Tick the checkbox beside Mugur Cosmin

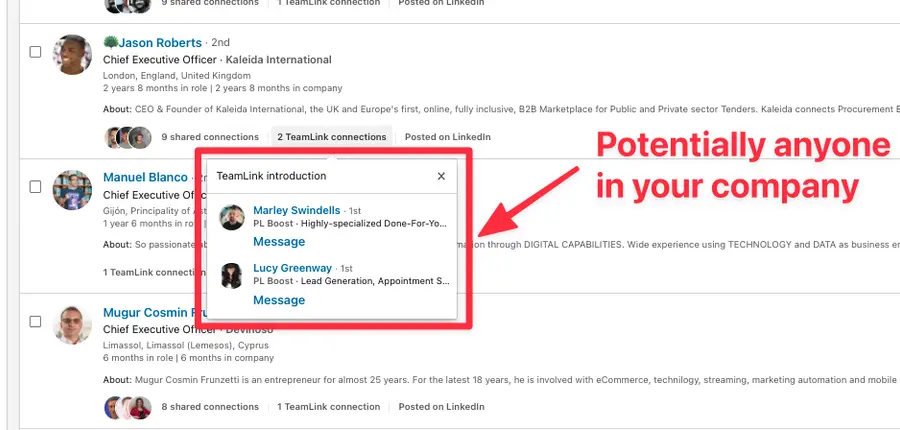click(x=36, y=321)
